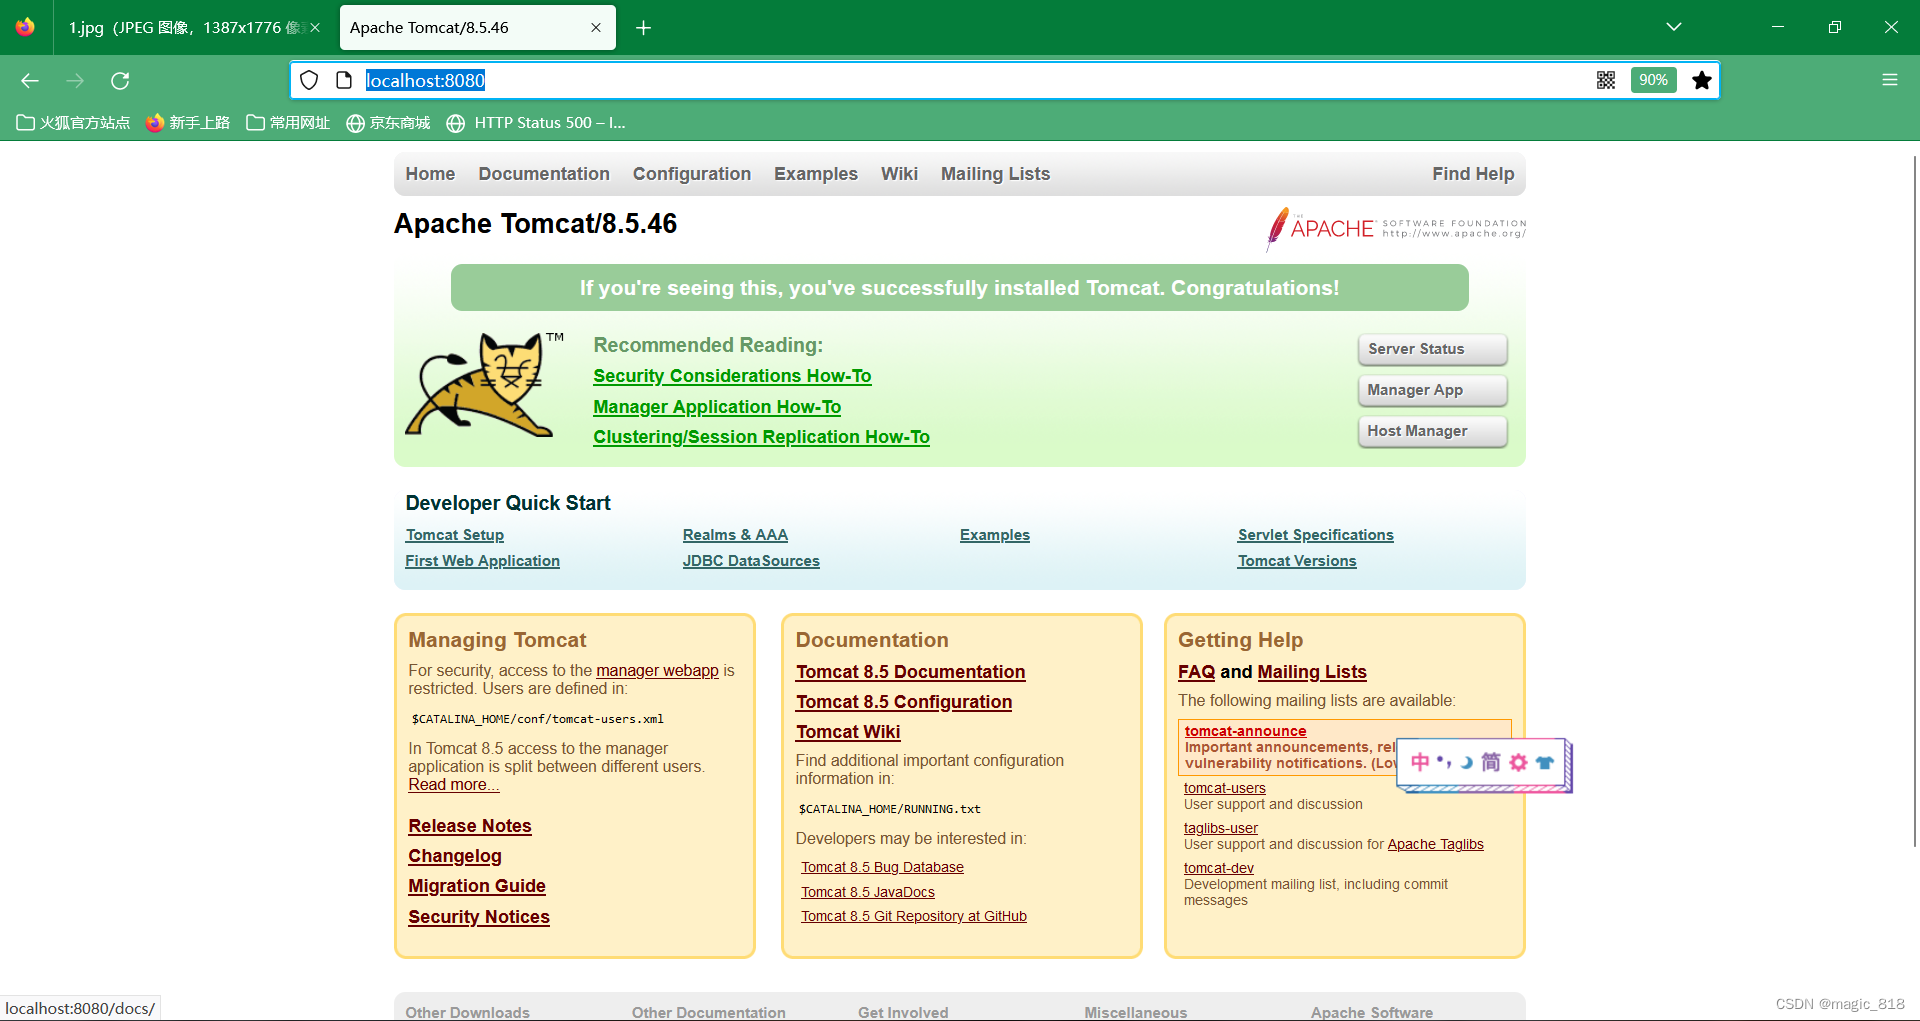The width and height of the screenshot is (1920, 1021).
Task: Click the IME moon half-width icon
Action: (x=1467, y=762)
